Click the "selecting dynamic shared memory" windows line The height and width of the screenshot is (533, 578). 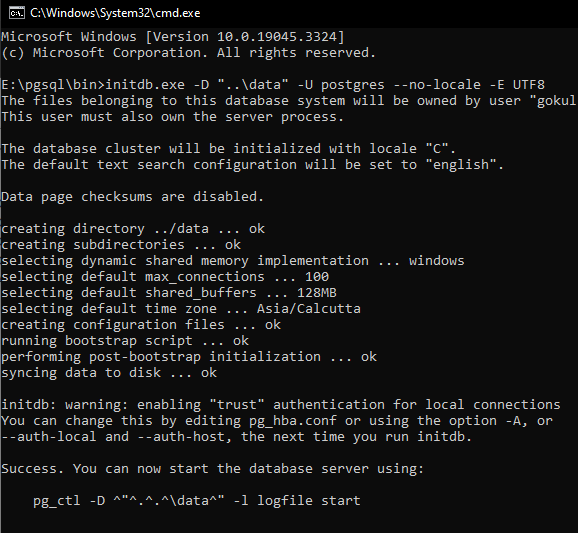233,261
